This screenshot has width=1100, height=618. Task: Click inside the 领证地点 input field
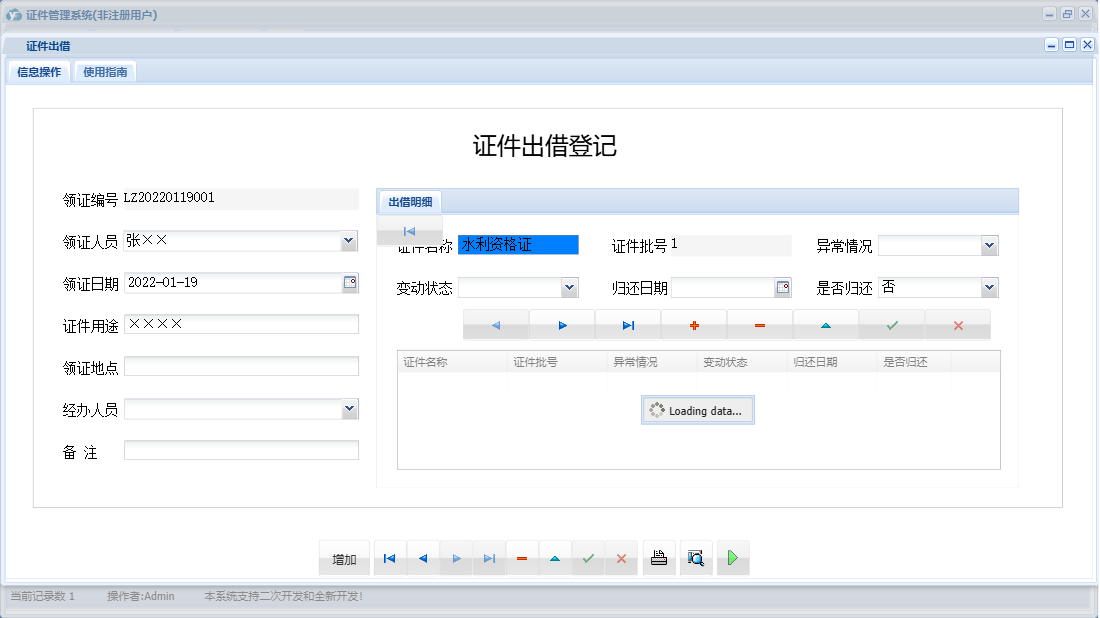tap(240, 365)
